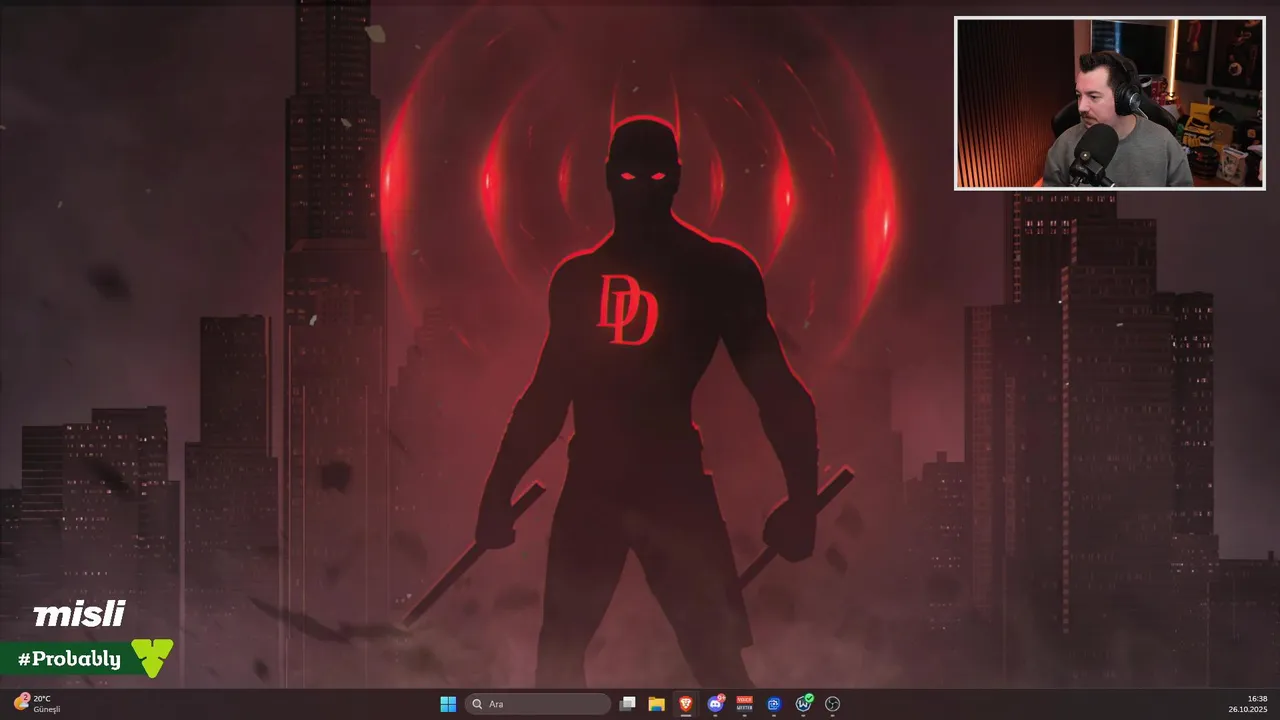Open the W app with green checkmark

tap(803, 704)
